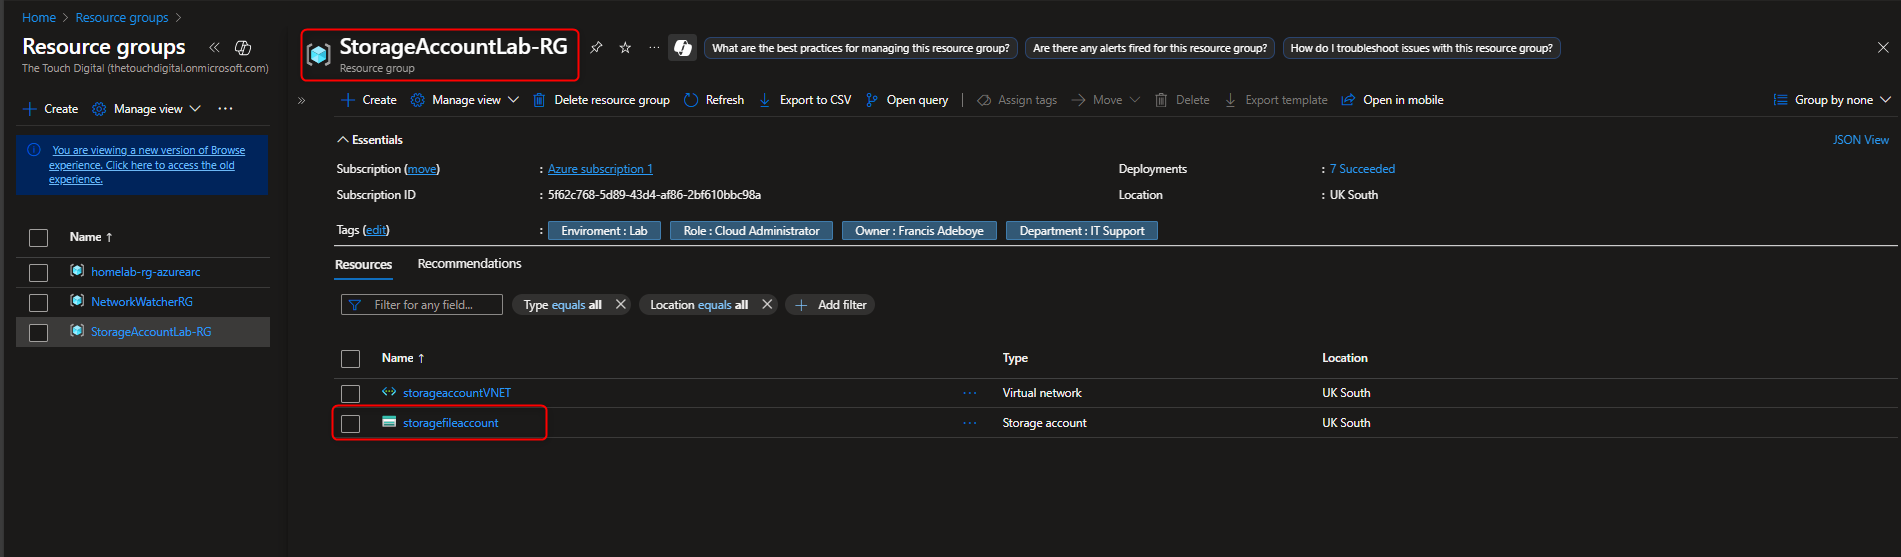Go to Home breadcrumb
The height and width of the screenshot is (557, 1901).
[39, 18]
